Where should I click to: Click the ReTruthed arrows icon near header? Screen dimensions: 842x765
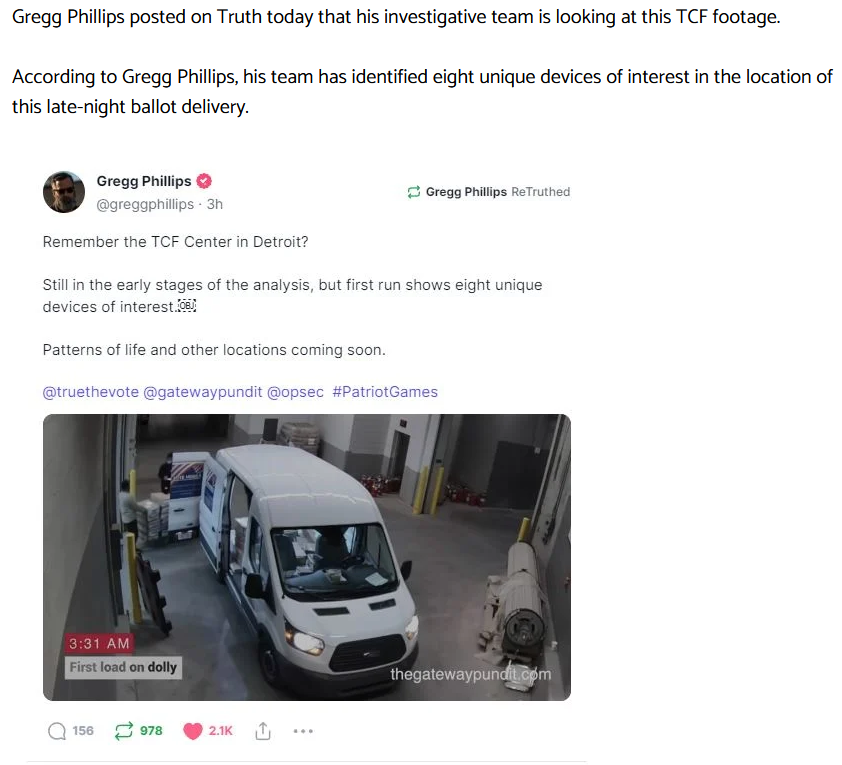click(x=413, y=192)
